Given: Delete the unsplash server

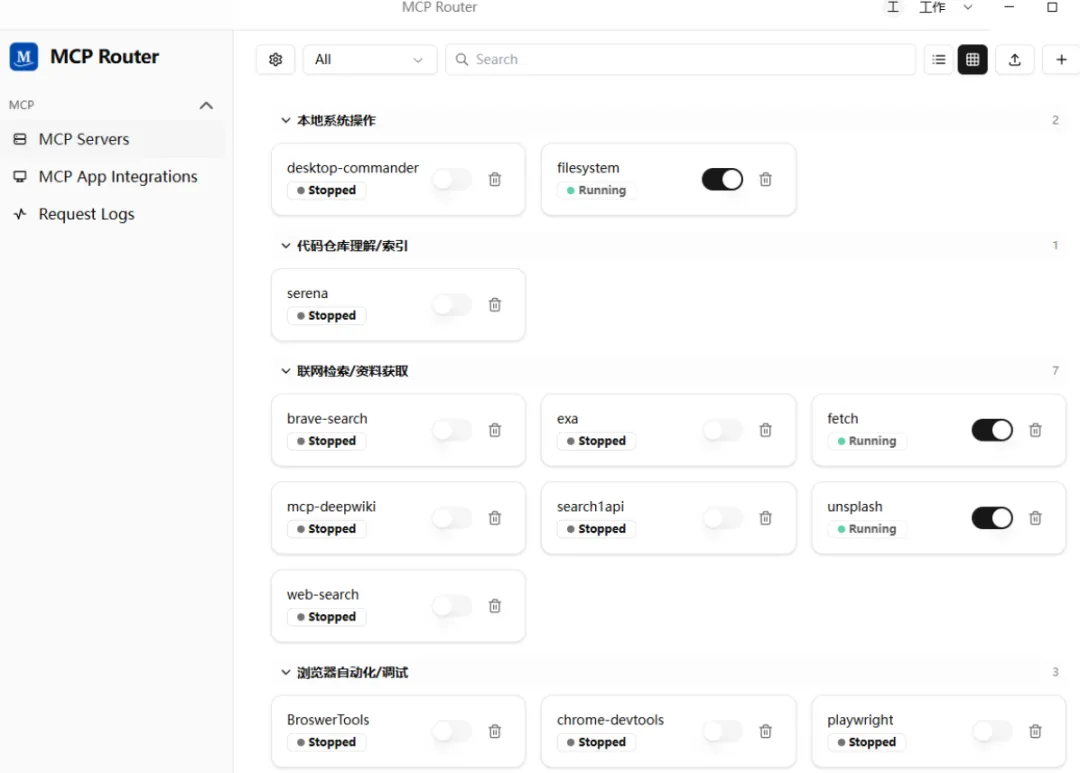Looking at the screenshot, I should pyautogui.click(x=1035, y=518).
